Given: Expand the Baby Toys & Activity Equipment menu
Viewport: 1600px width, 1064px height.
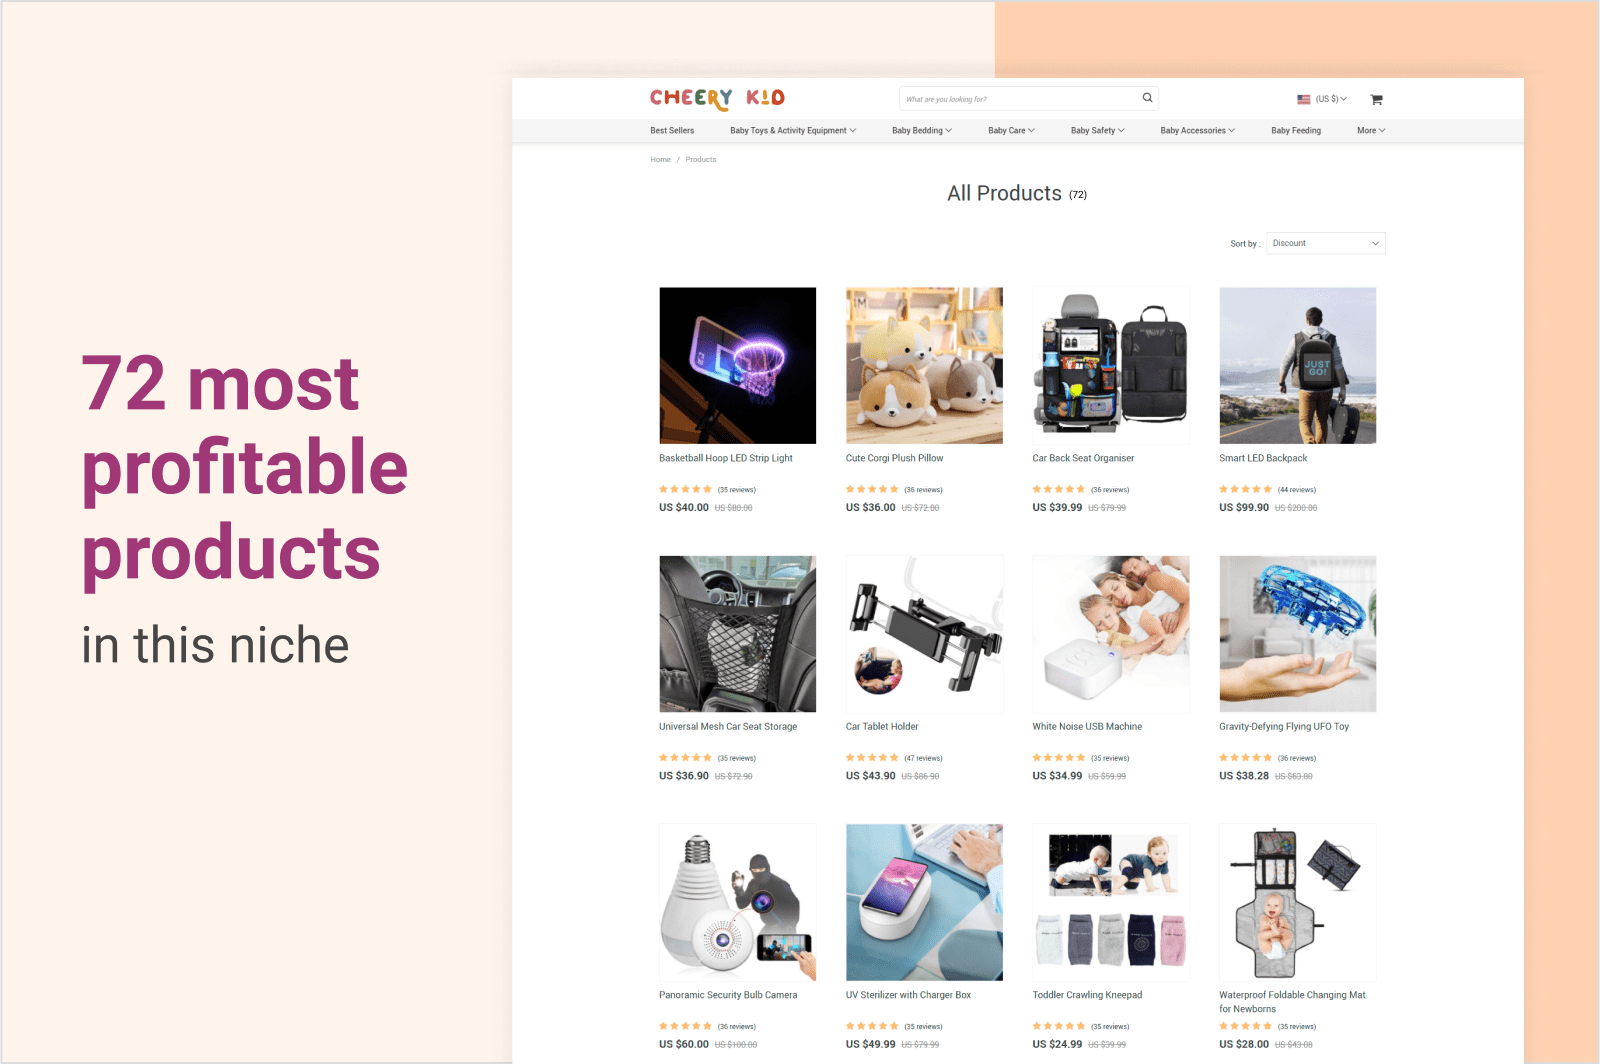Looking at the screenshot, I should click(793, 131).
